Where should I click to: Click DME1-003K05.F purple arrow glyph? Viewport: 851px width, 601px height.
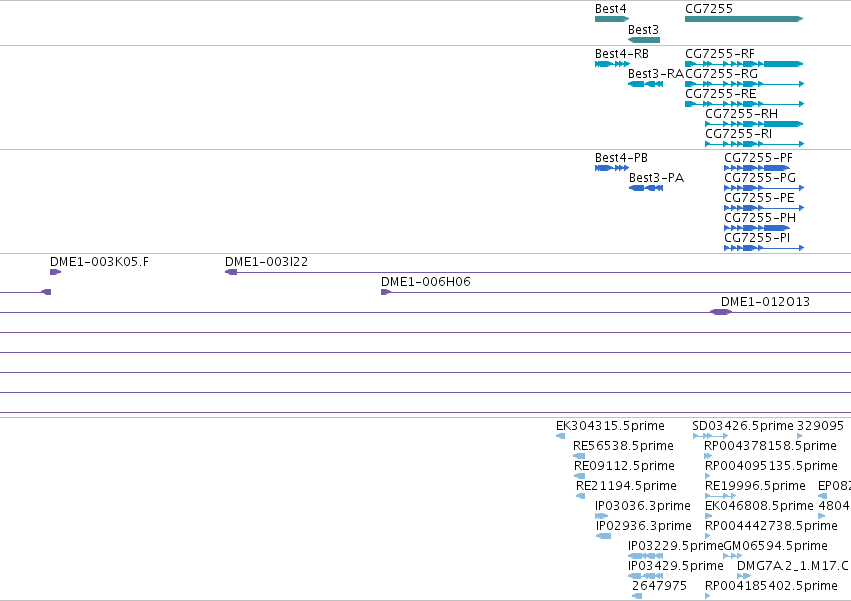tap(55, 272)
